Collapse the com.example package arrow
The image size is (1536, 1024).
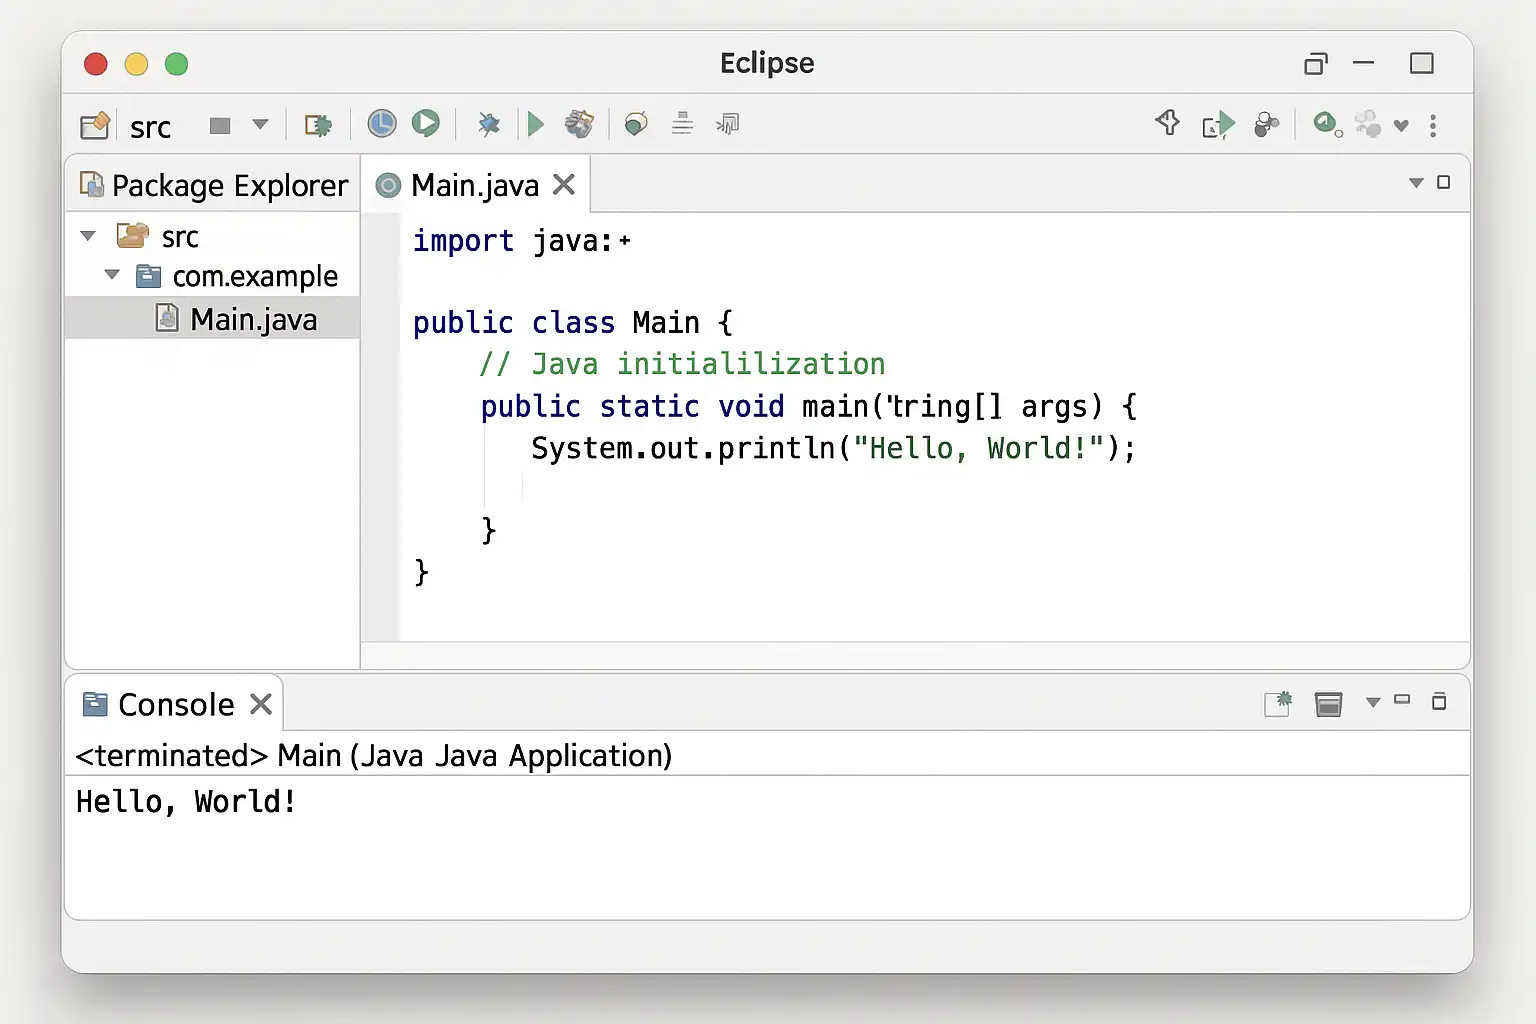coord(112,274)
